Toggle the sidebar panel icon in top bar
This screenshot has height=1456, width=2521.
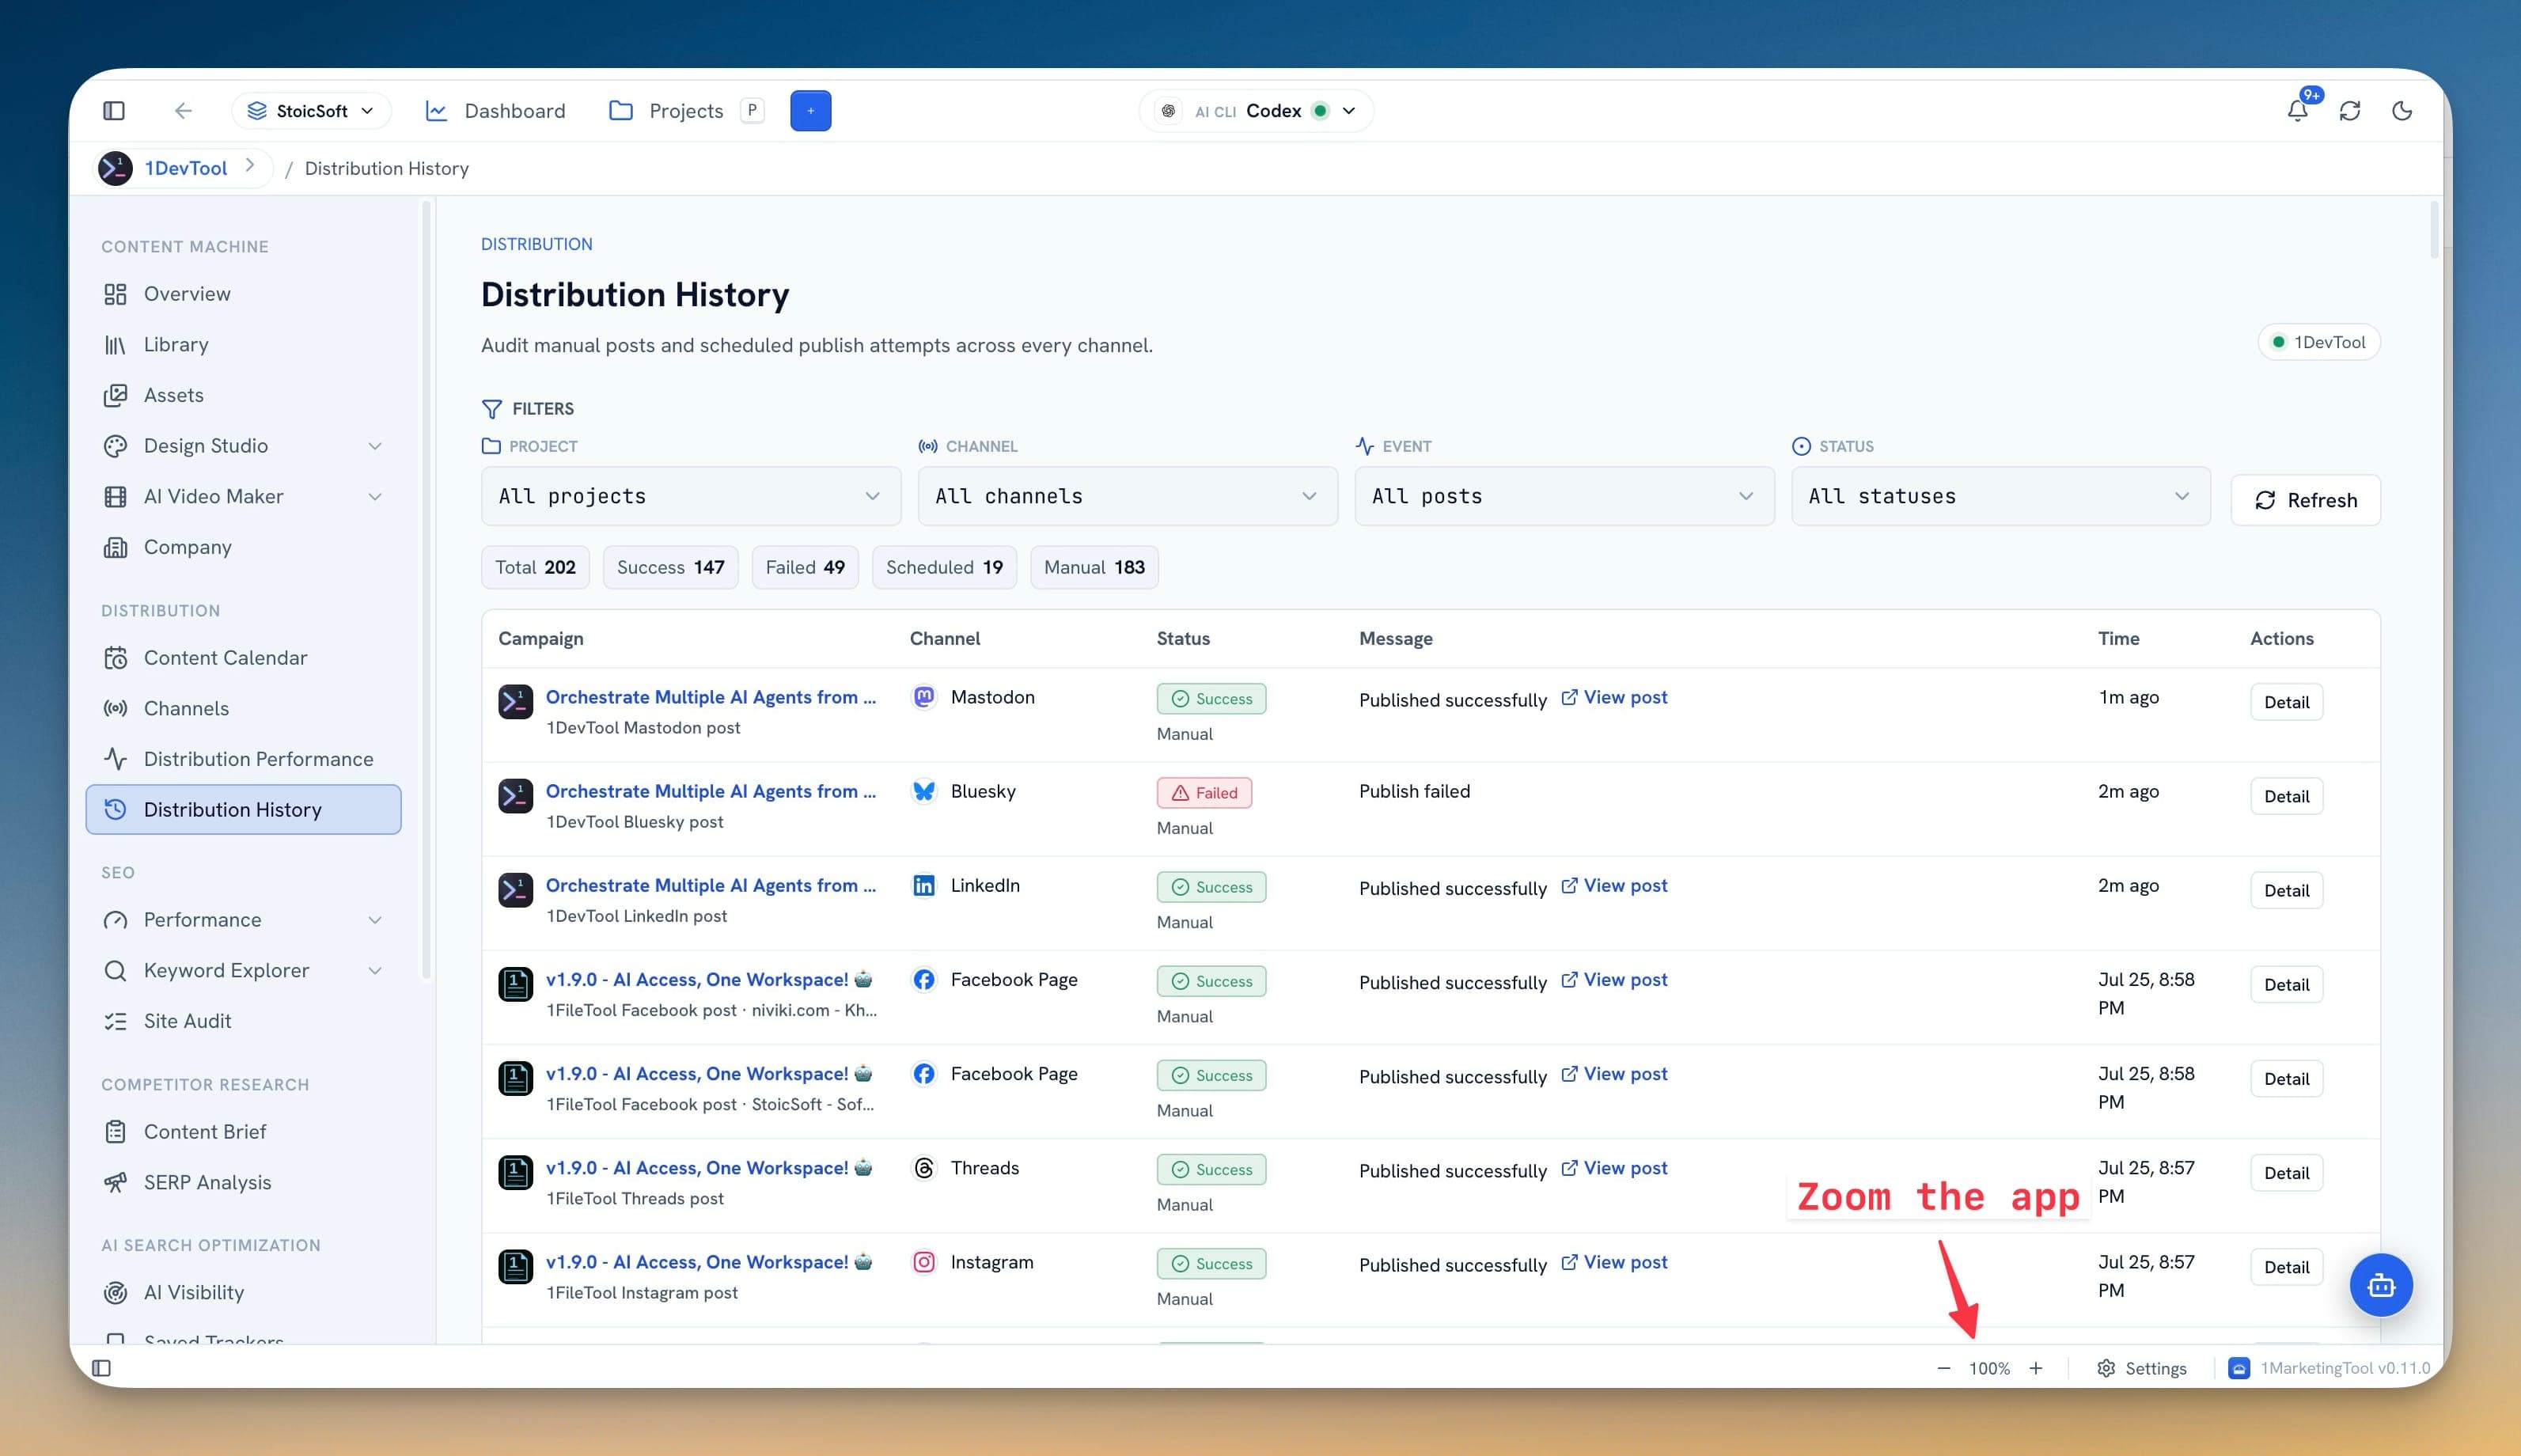pos(114,111)
